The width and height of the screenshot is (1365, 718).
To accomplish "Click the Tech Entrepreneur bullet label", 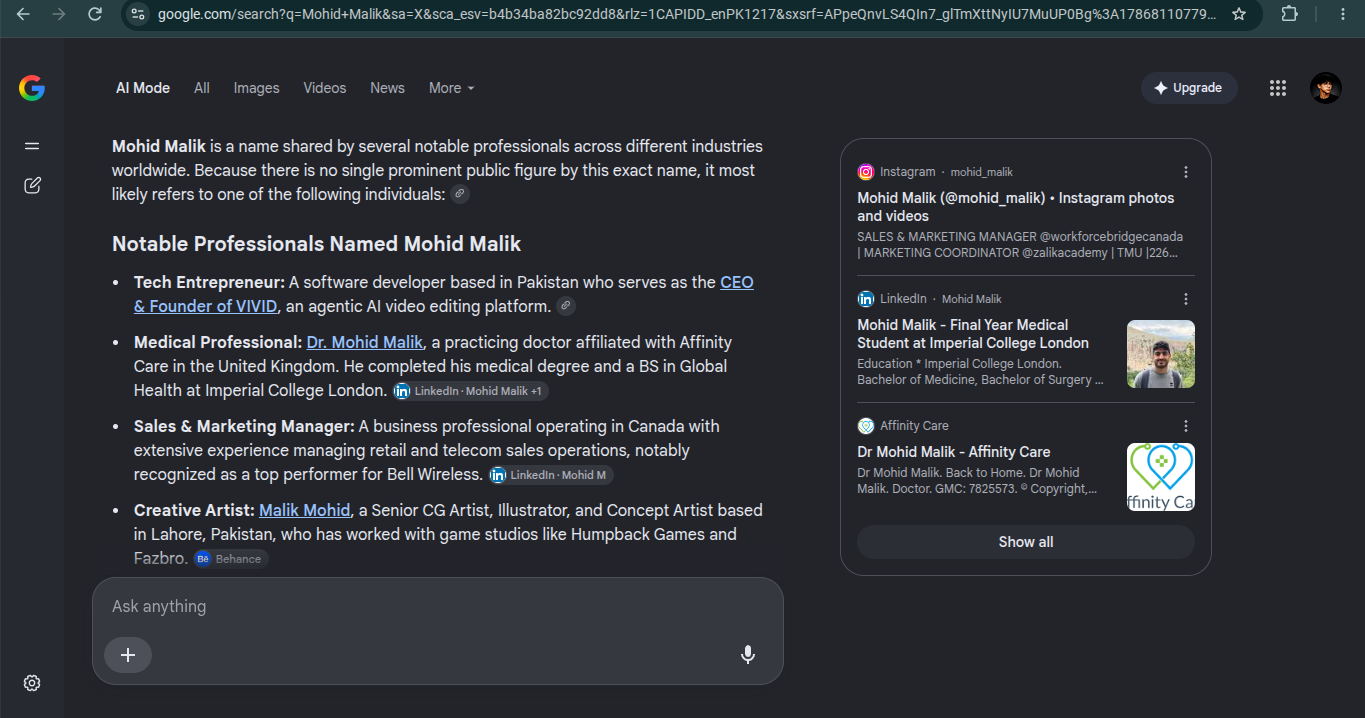I will [210, 282].
